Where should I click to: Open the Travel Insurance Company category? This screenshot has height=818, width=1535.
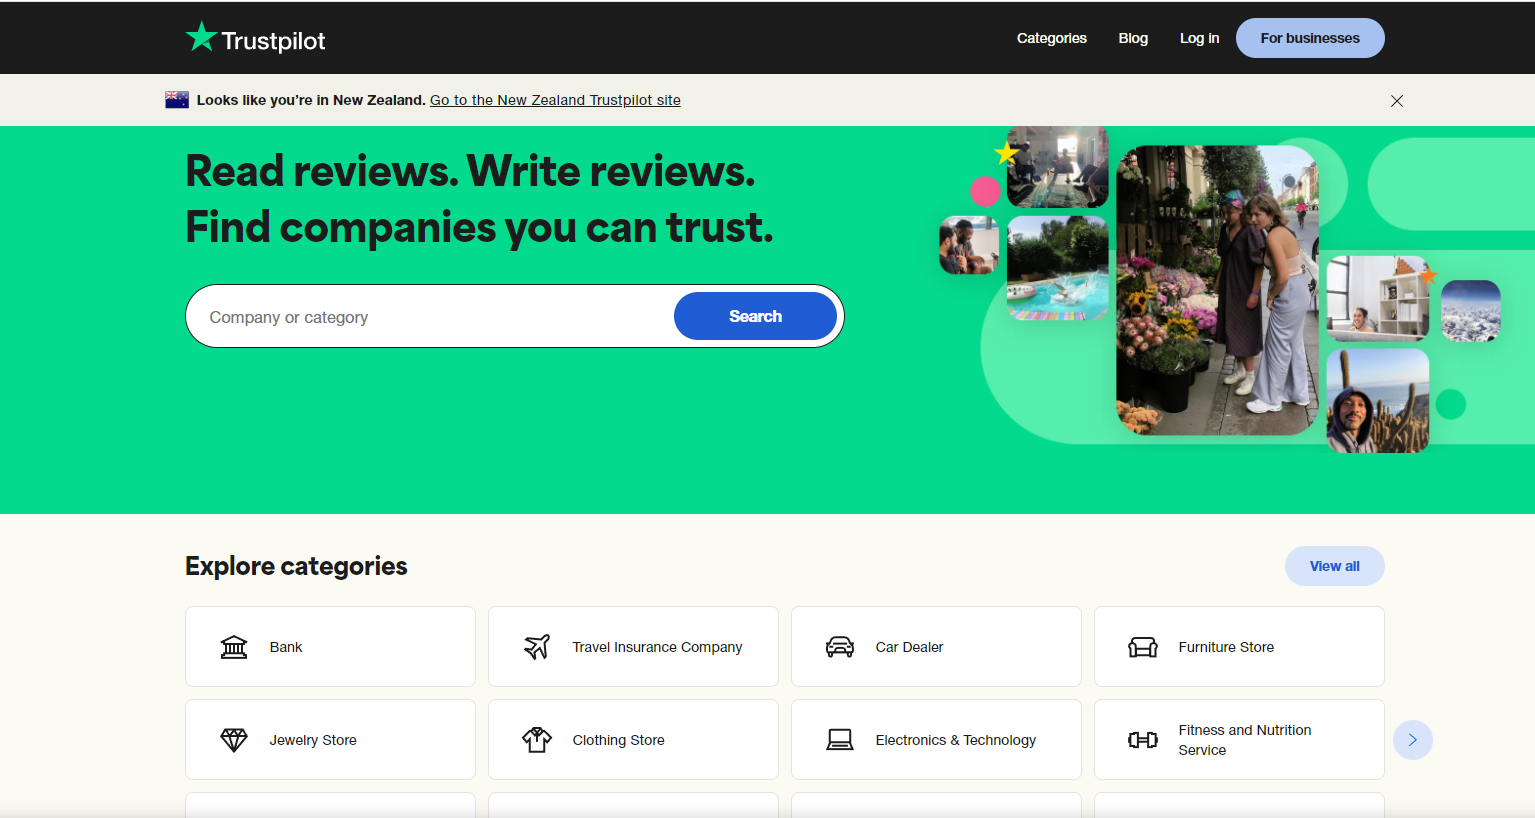[633, 647]
